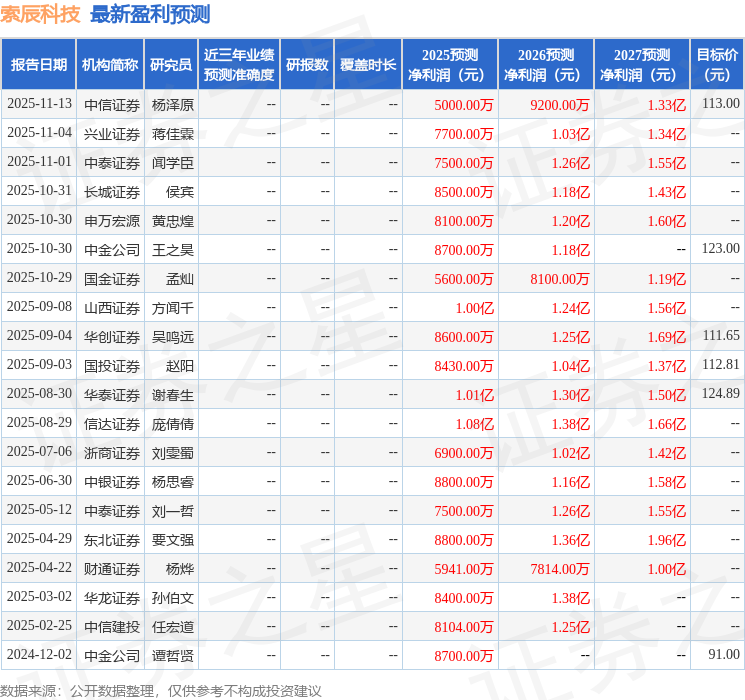Click the 目标价 column header

tap(717, 64)
